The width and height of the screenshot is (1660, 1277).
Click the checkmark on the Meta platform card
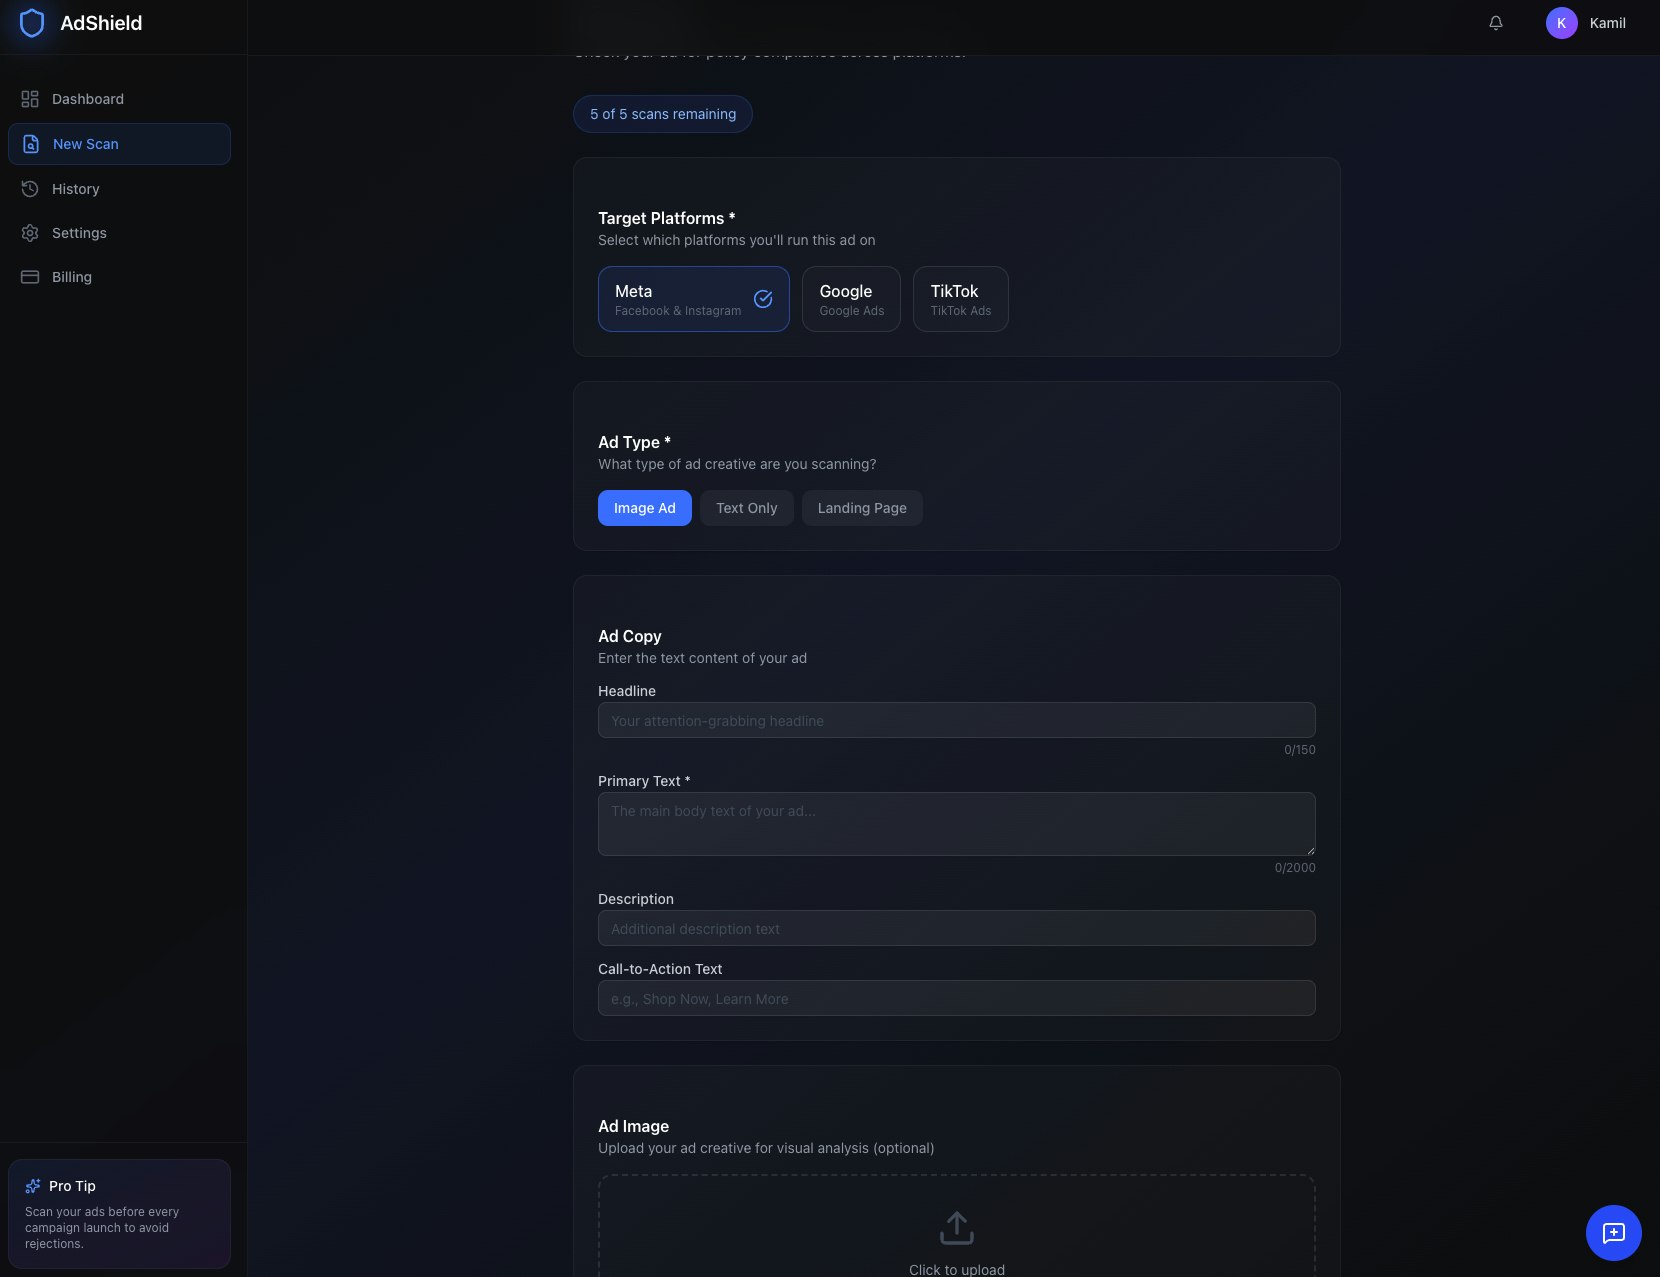point(763,299)
